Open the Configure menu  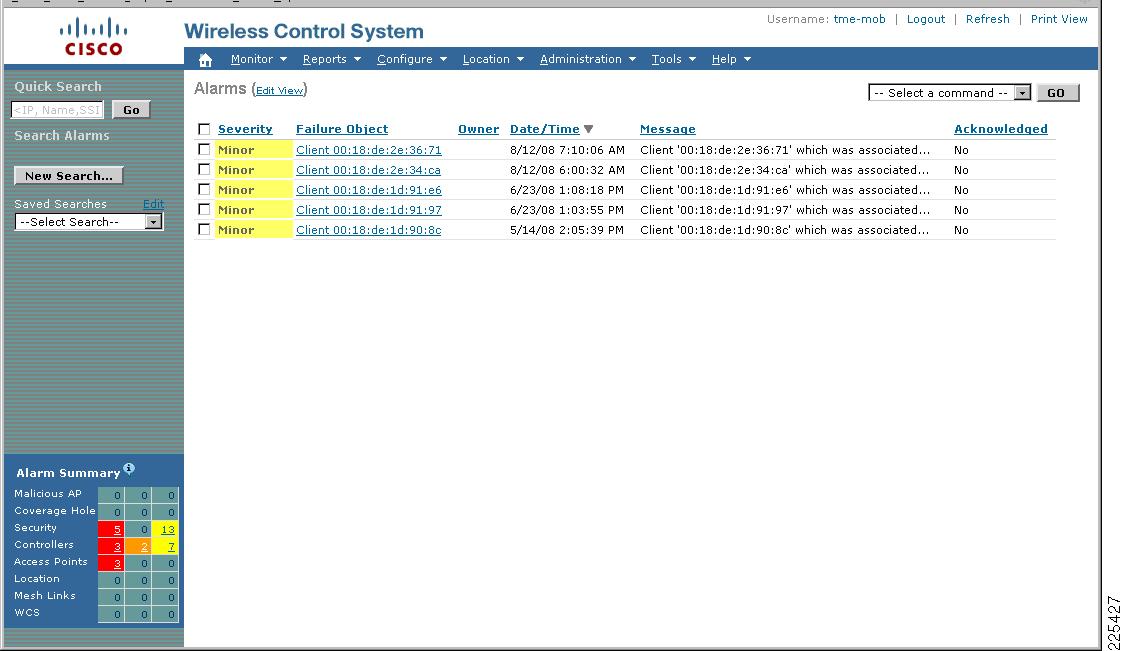pos(412,59)
